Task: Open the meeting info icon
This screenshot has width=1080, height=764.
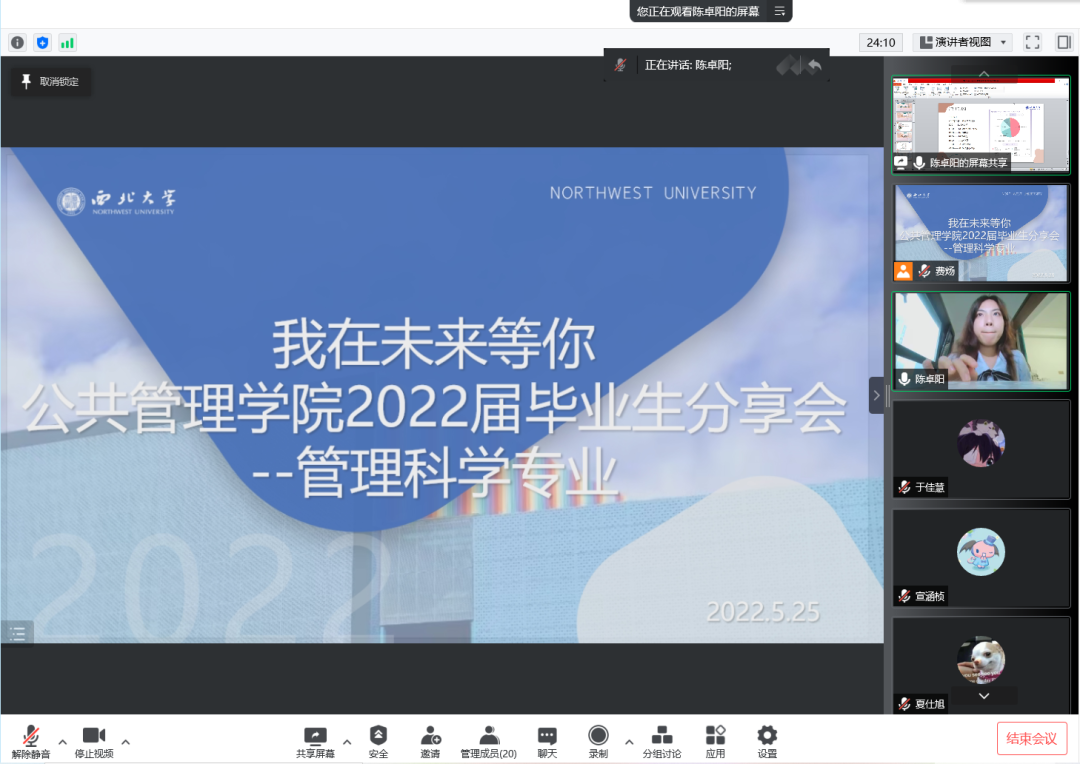Action: click(17, 43)
